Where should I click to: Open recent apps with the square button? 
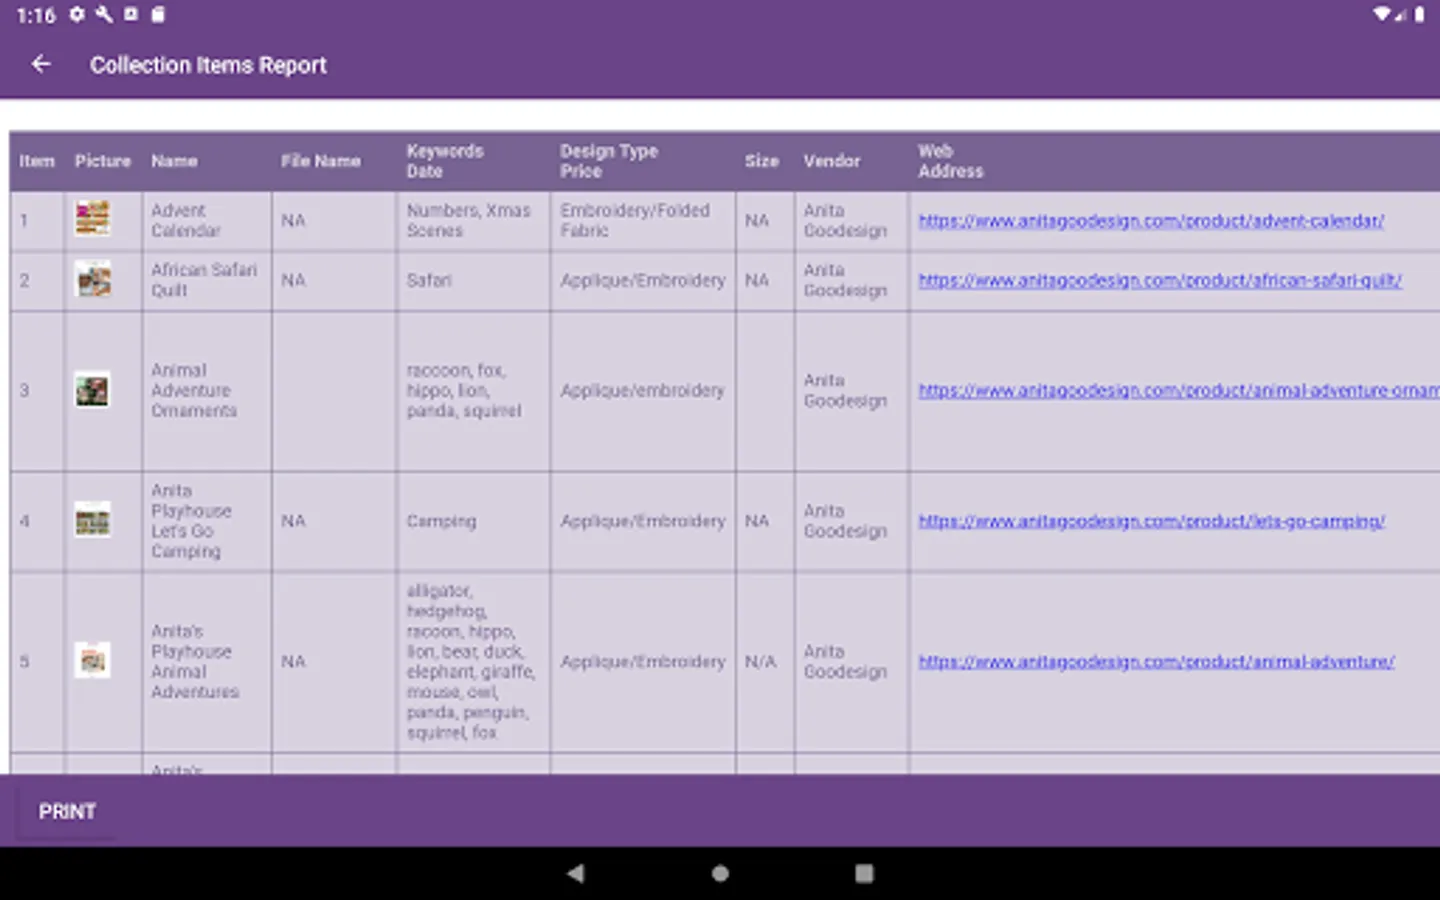pos(864,873)
